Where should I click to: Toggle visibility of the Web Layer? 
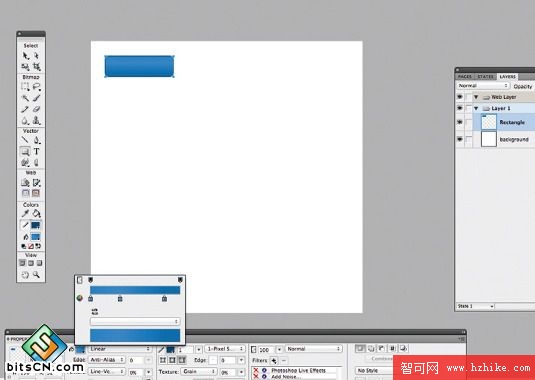click(x=460, y=97)
